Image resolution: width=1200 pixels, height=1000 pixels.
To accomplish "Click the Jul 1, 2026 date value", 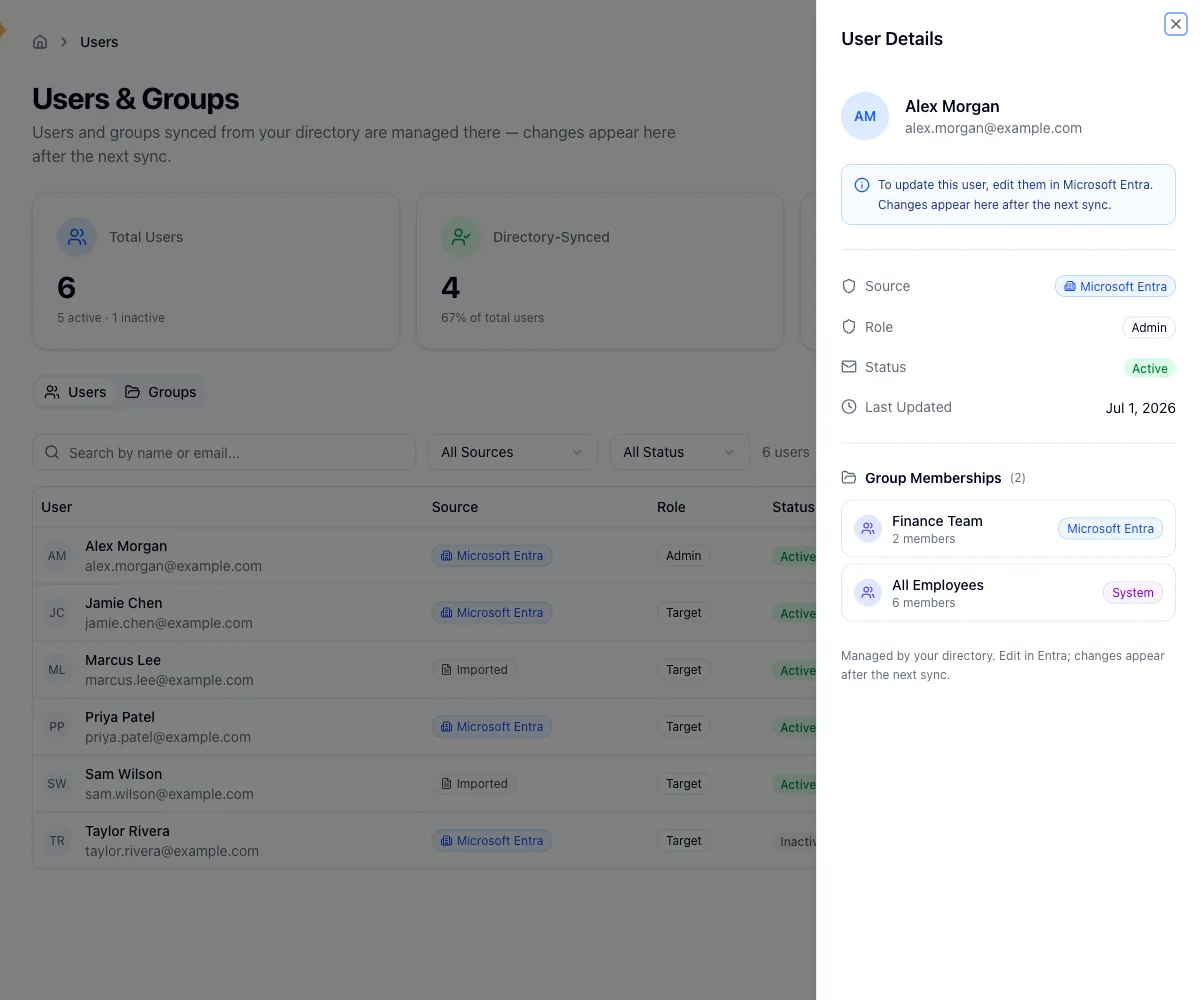I will coord(1141,408).
